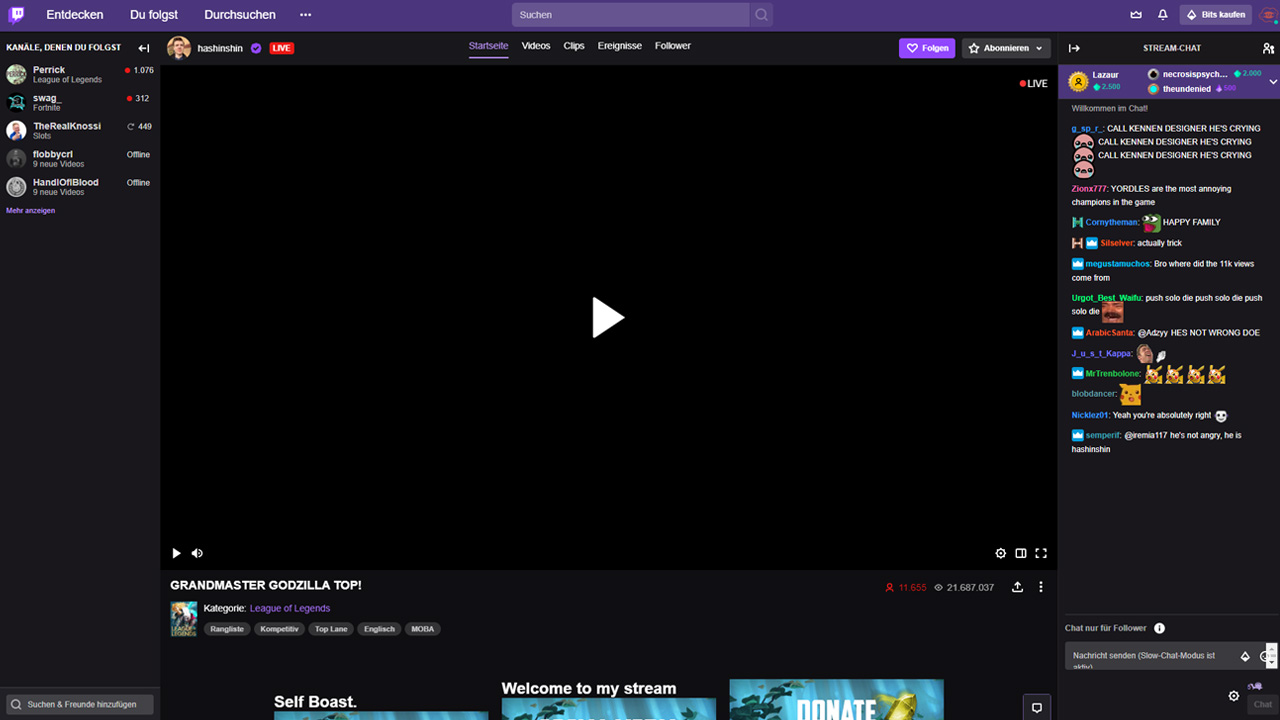Open the chat viewer list icon
Image resolution: width=1280 pixels, height=720 pixels.
tap(1268, 48)
